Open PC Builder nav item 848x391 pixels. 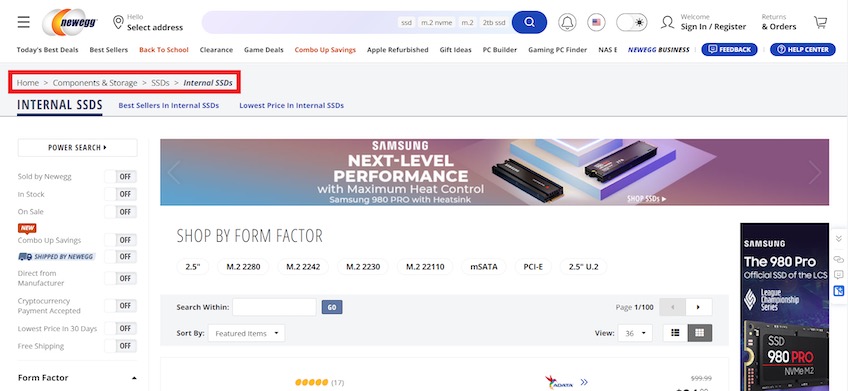(500, 50)
